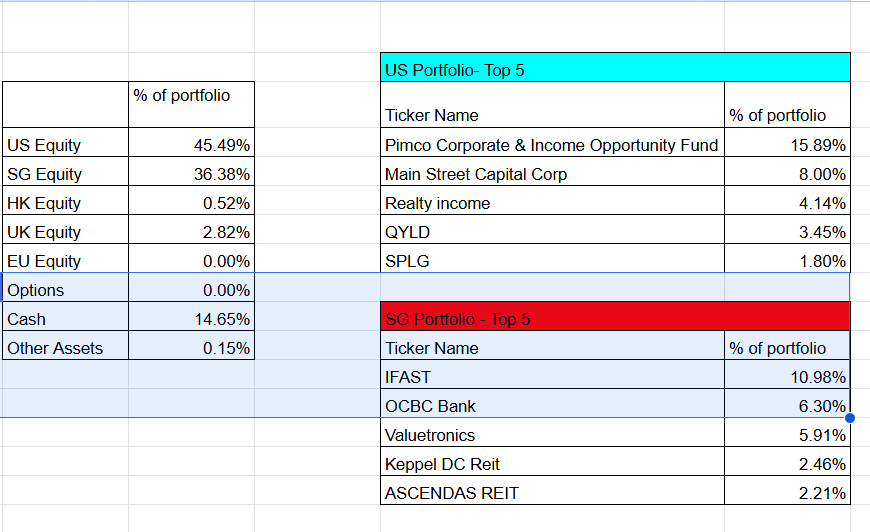Select the Realty income 4.14% value

point(787,203)
